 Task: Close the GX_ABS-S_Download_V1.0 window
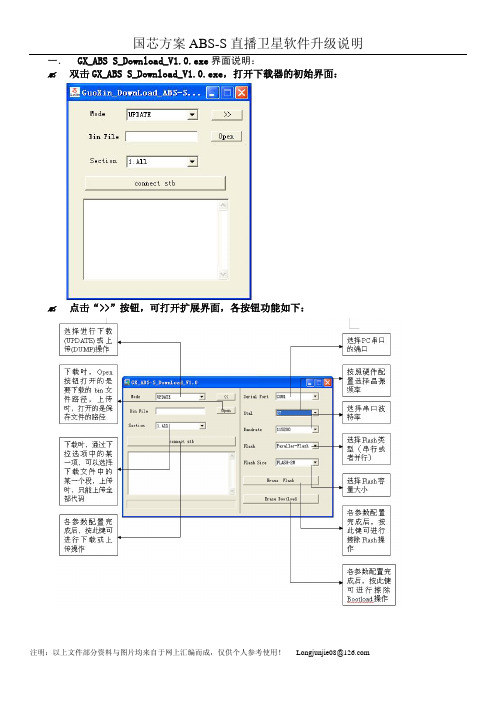tap(327, 383)
